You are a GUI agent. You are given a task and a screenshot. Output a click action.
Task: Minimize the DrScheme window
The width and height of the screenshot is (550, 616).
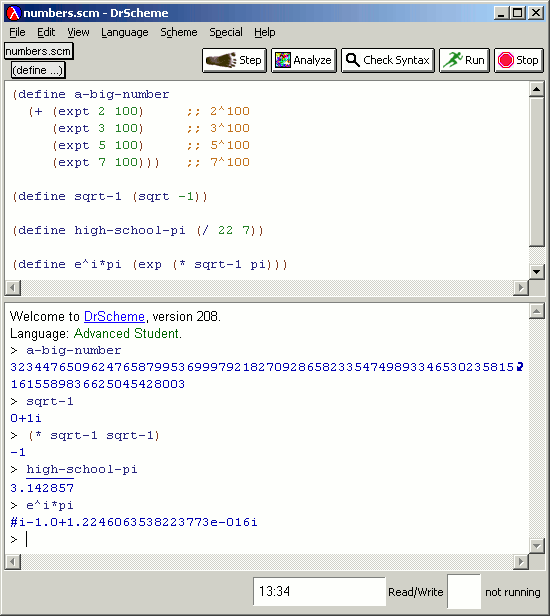pos(501,13)
